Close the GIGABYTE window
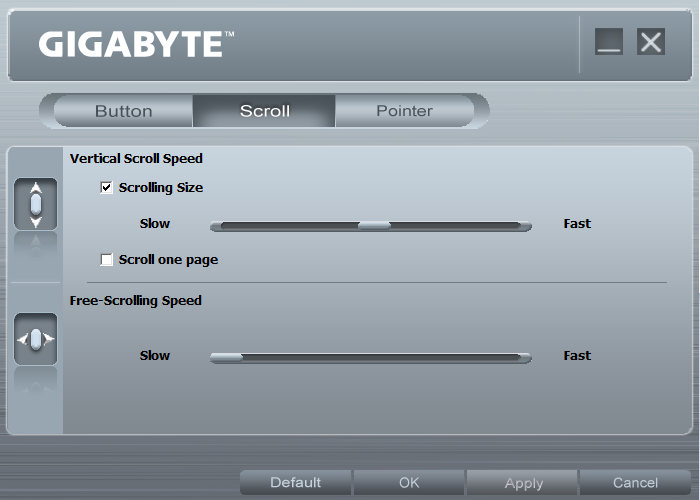Screen dimensions: 700x500 coord(651,42)
